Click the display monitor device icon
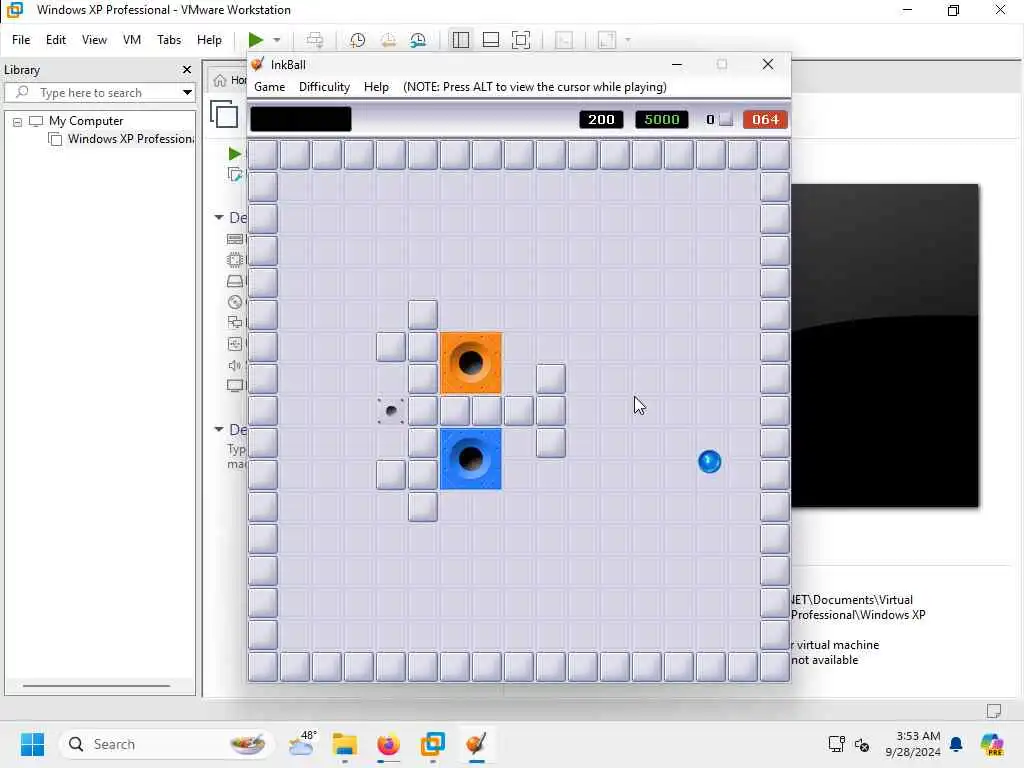Viewport: 1024px width, 768px height. click(x=235, y=386)
